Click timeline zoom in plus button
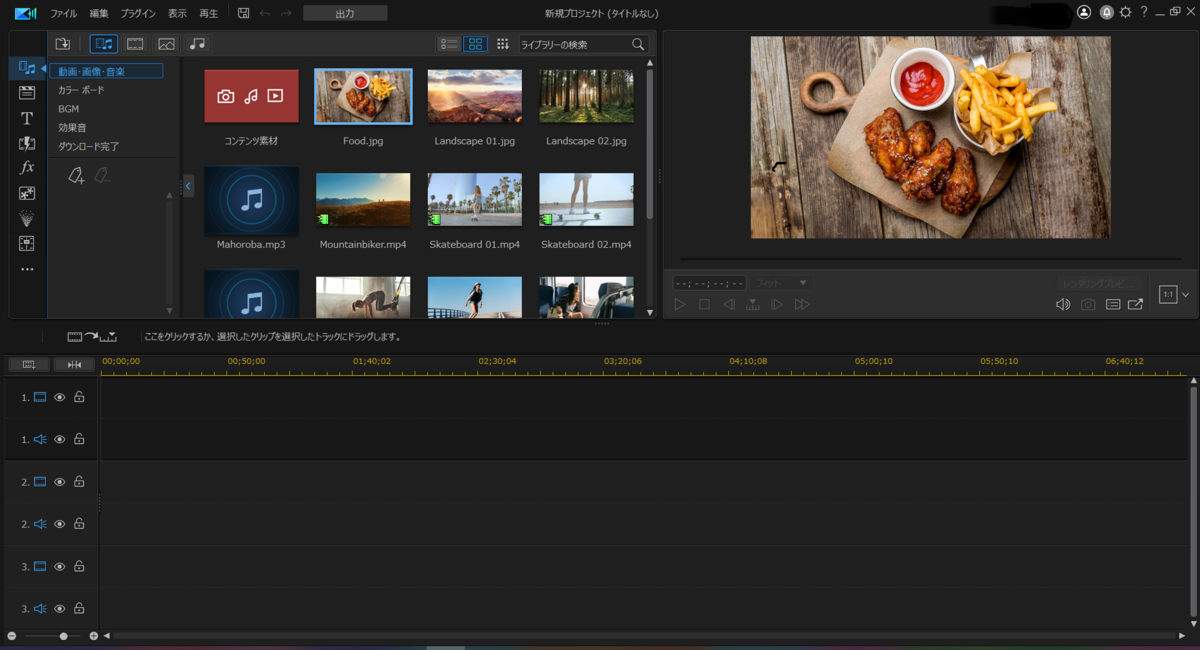The image size is (1200, 650). [x=94, y=636]
